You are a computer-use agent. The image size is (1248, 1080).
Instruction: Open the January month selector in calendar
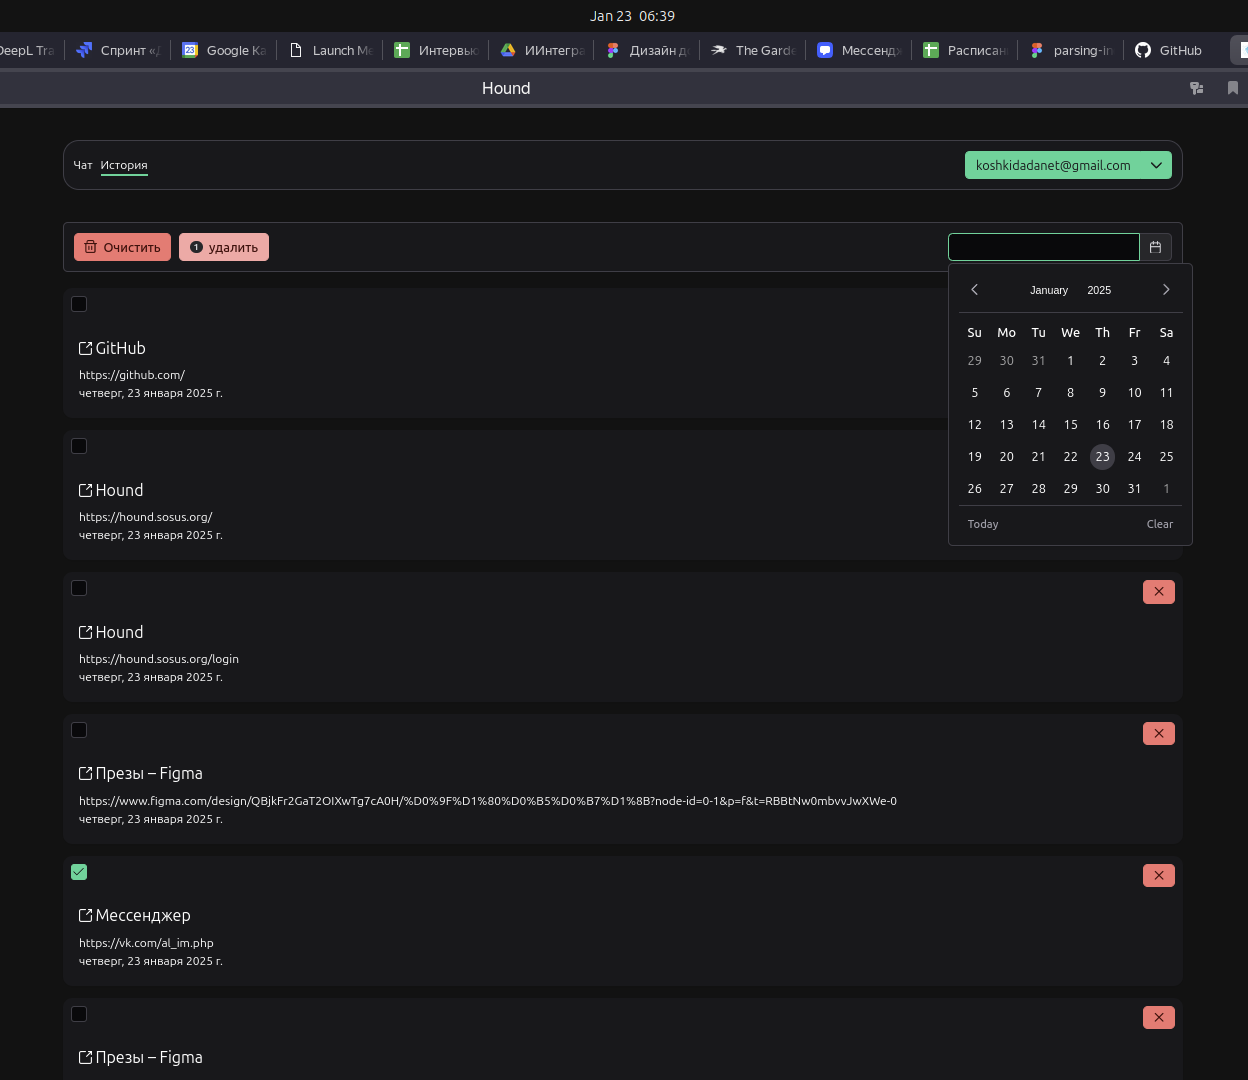click(1049, 290)
